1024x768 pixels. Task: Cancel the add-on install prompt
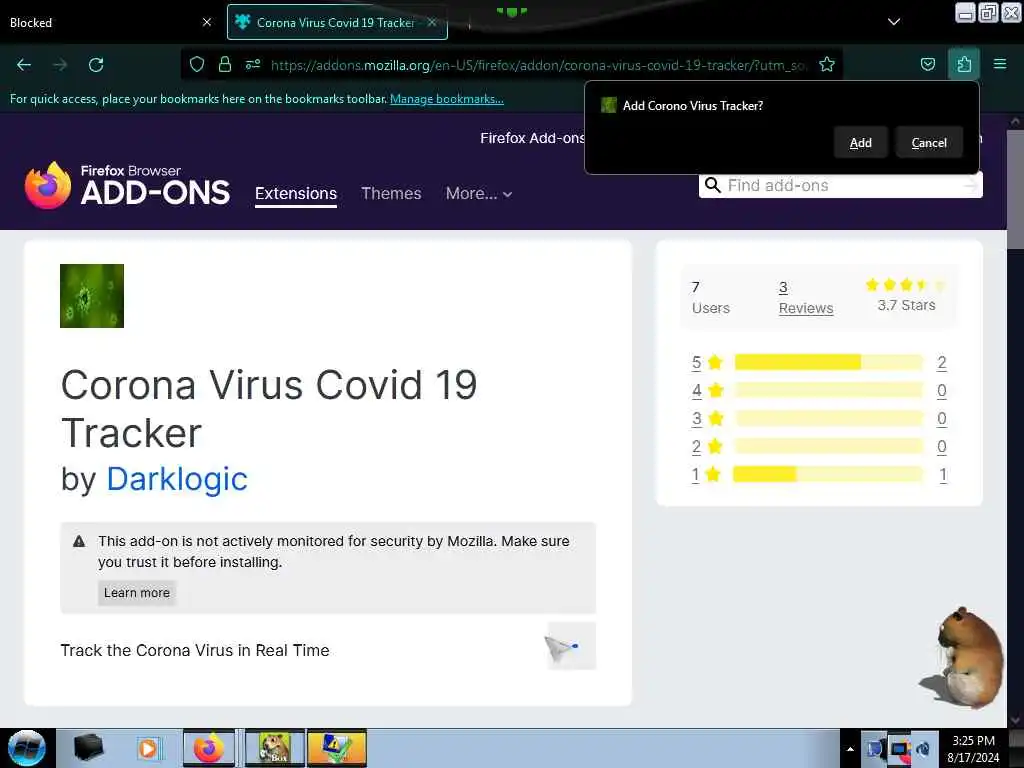(929, 142)
